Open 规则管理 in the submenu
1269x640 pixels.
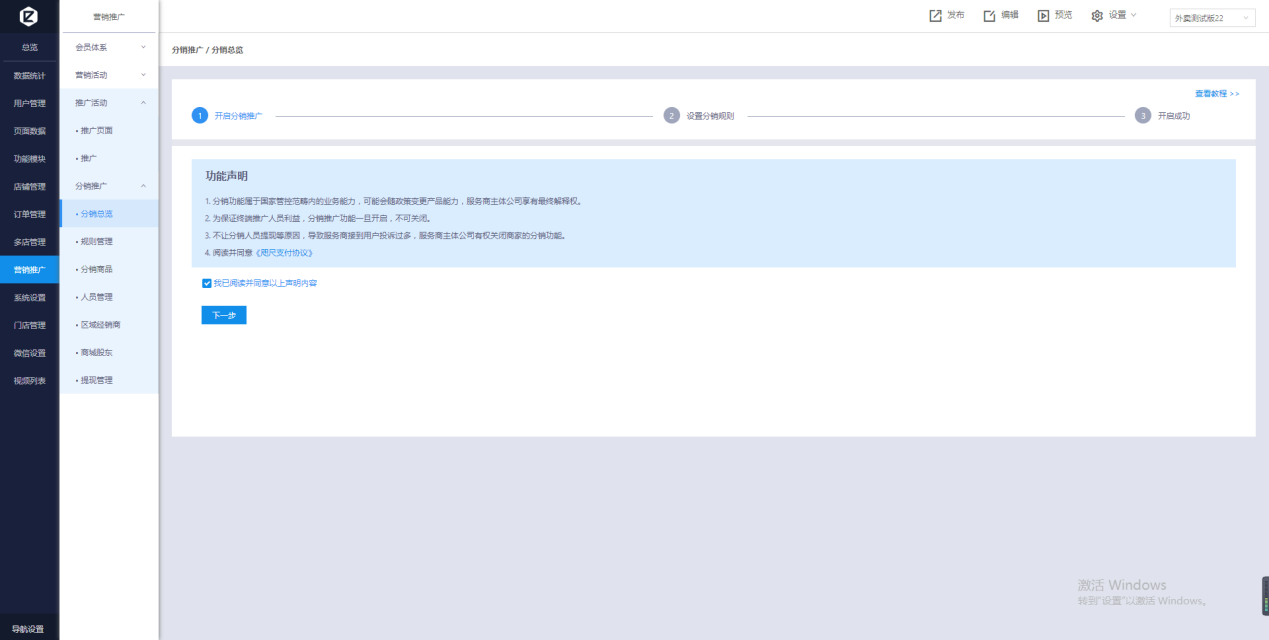point(97,241)
